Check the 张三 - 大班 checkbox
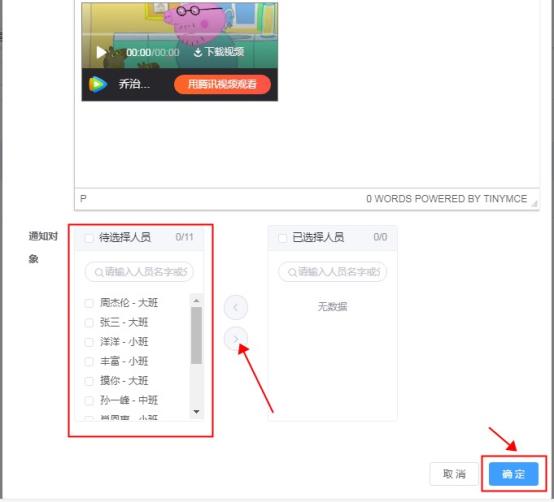Image resolution: width=554 pixels, height=502 pixels. (x=89, y=323)
